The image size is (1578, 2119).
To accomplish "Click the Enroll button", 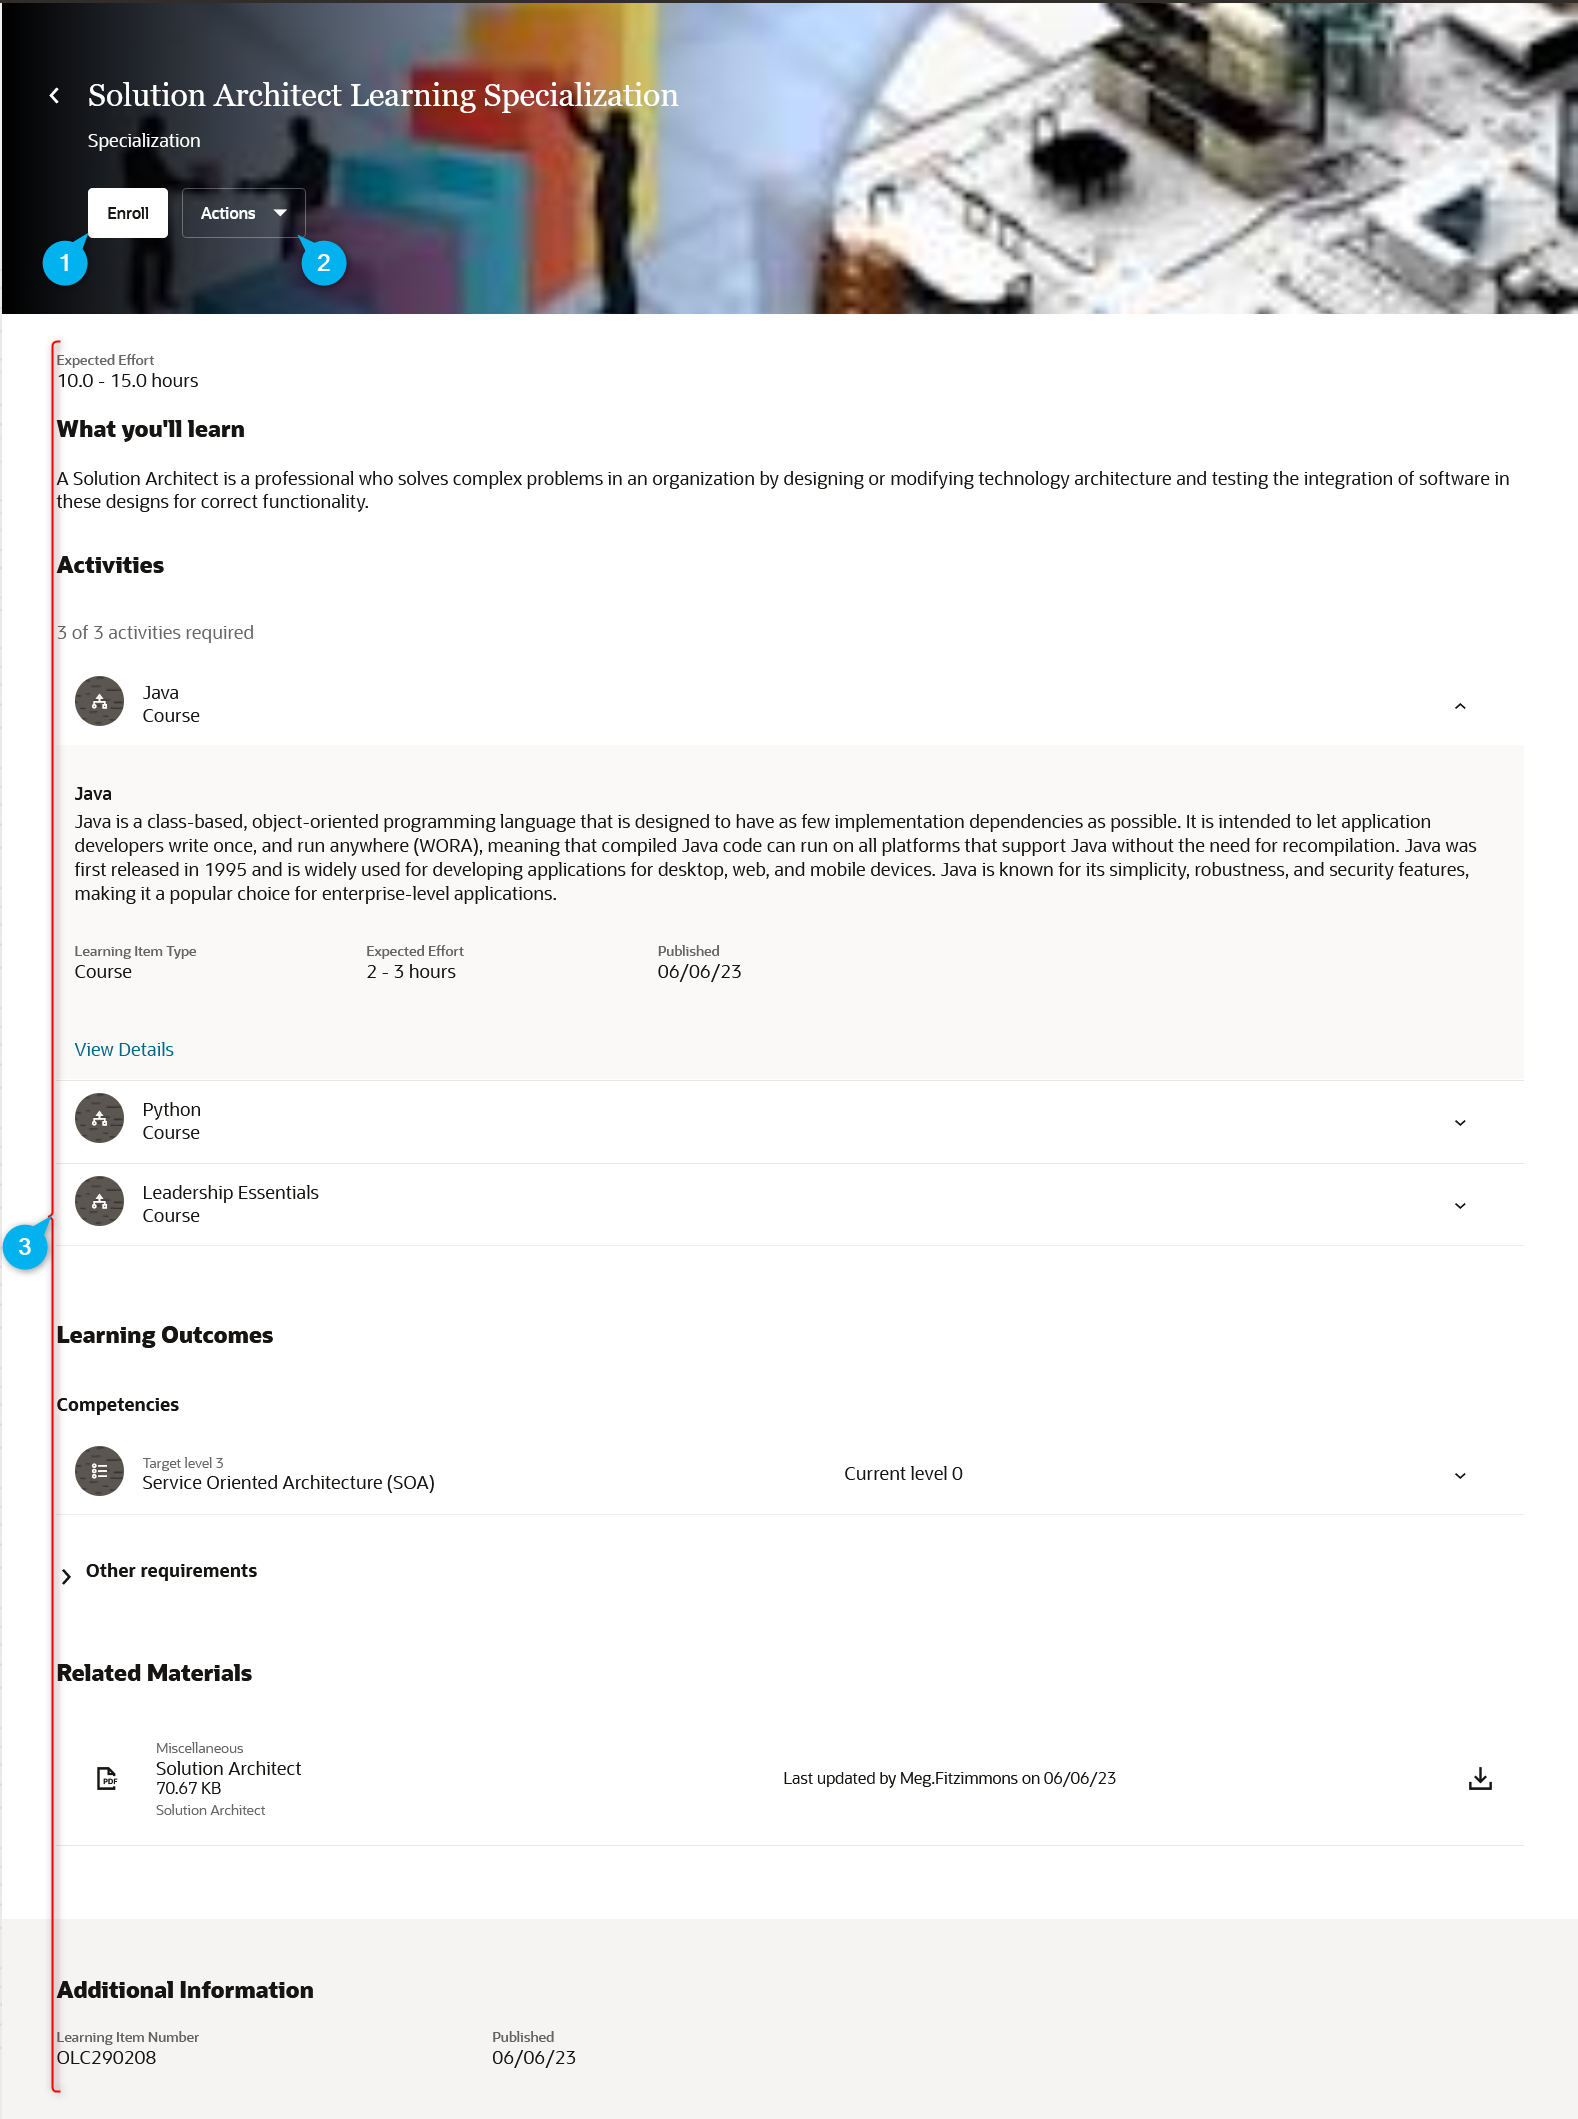I will point(128,213).
